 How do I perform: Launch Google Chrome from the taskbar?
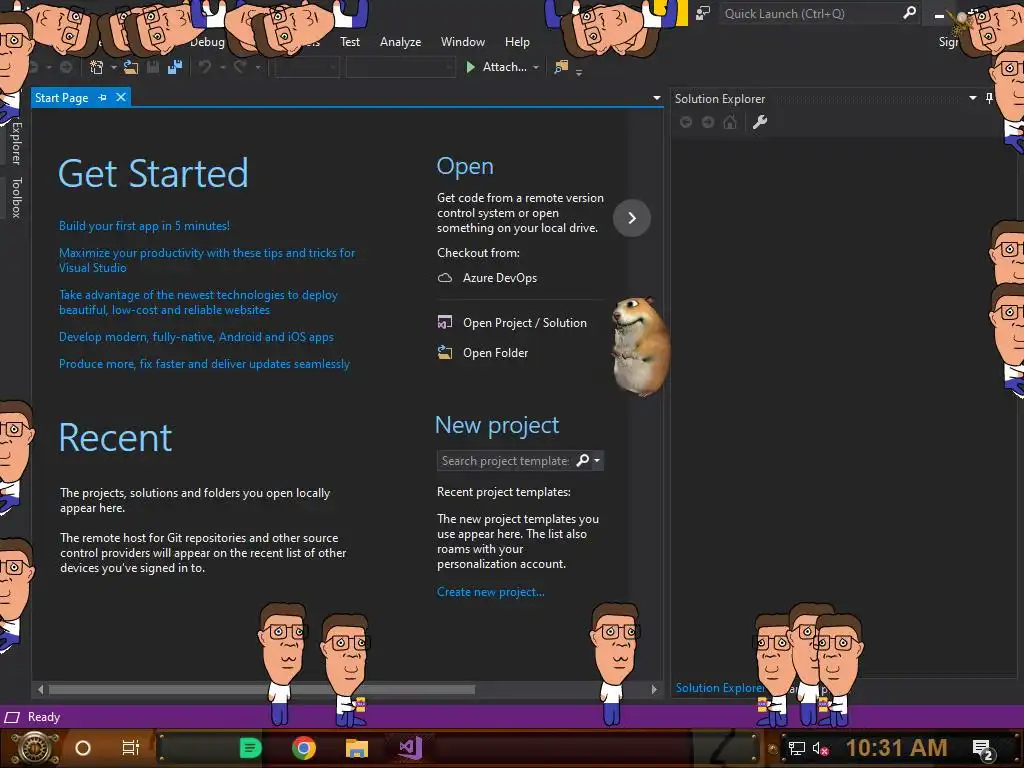click(304, 748)
